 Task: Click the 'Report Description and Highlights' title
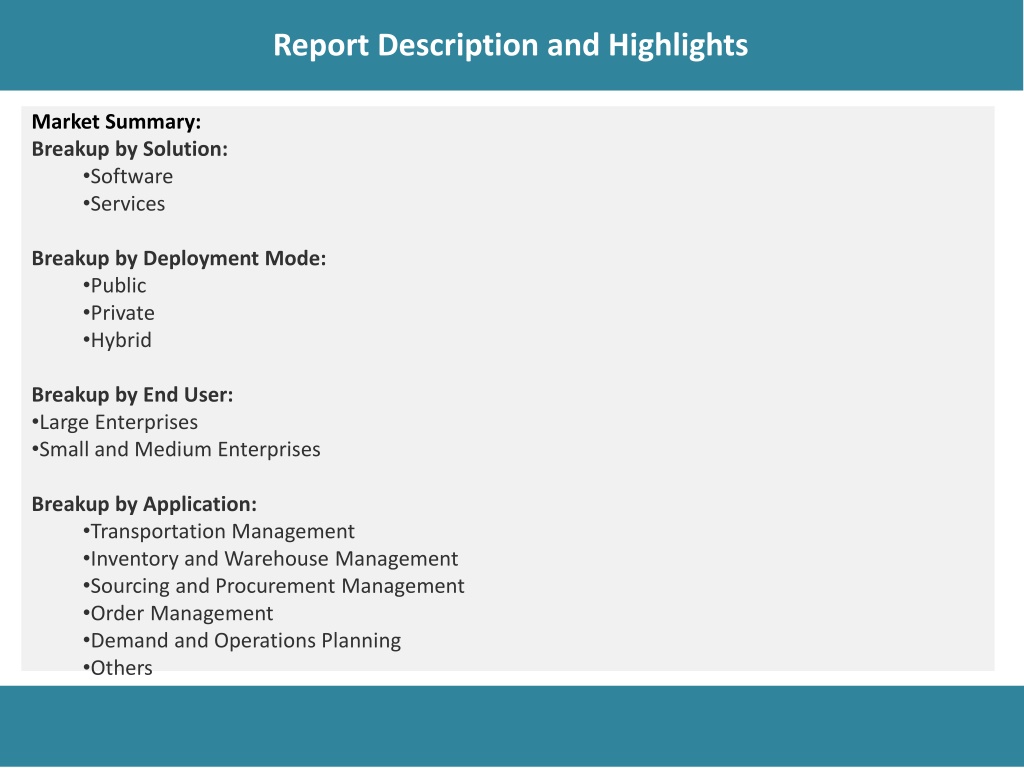pos(510,46)
